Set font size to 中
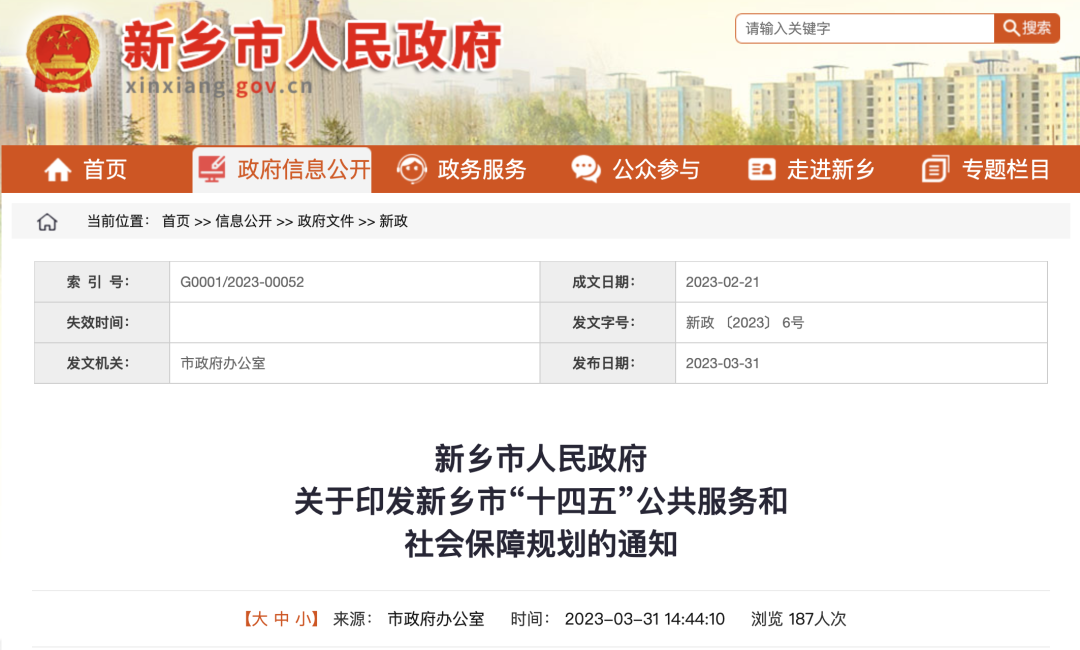This screenshot has height=650, width=1080. click(281, 619)
